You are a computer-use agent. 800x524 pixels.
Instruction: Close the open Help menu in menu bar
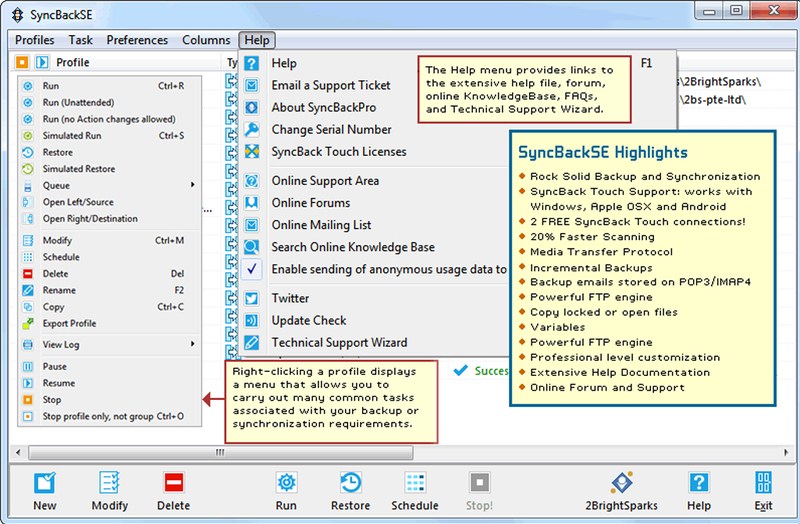click(x=257, y=40)
